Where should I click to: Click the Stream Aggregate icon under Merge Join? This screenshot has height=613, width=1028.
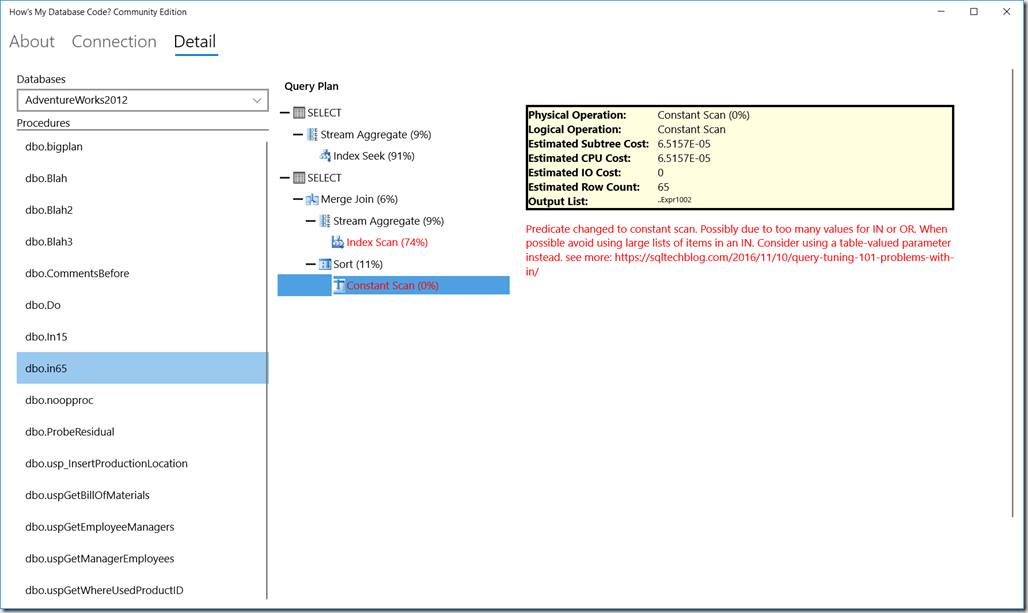pyautogui.click(x=325, y=221)
